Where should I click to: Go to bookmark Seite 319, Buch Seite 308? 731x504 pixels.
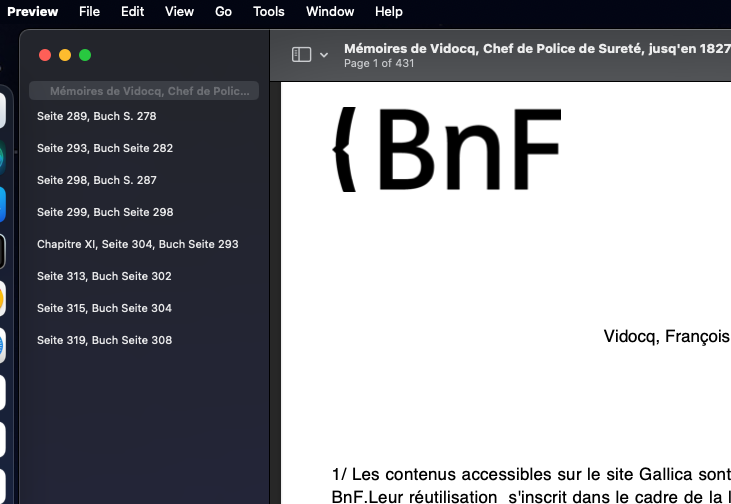[104, 340]
